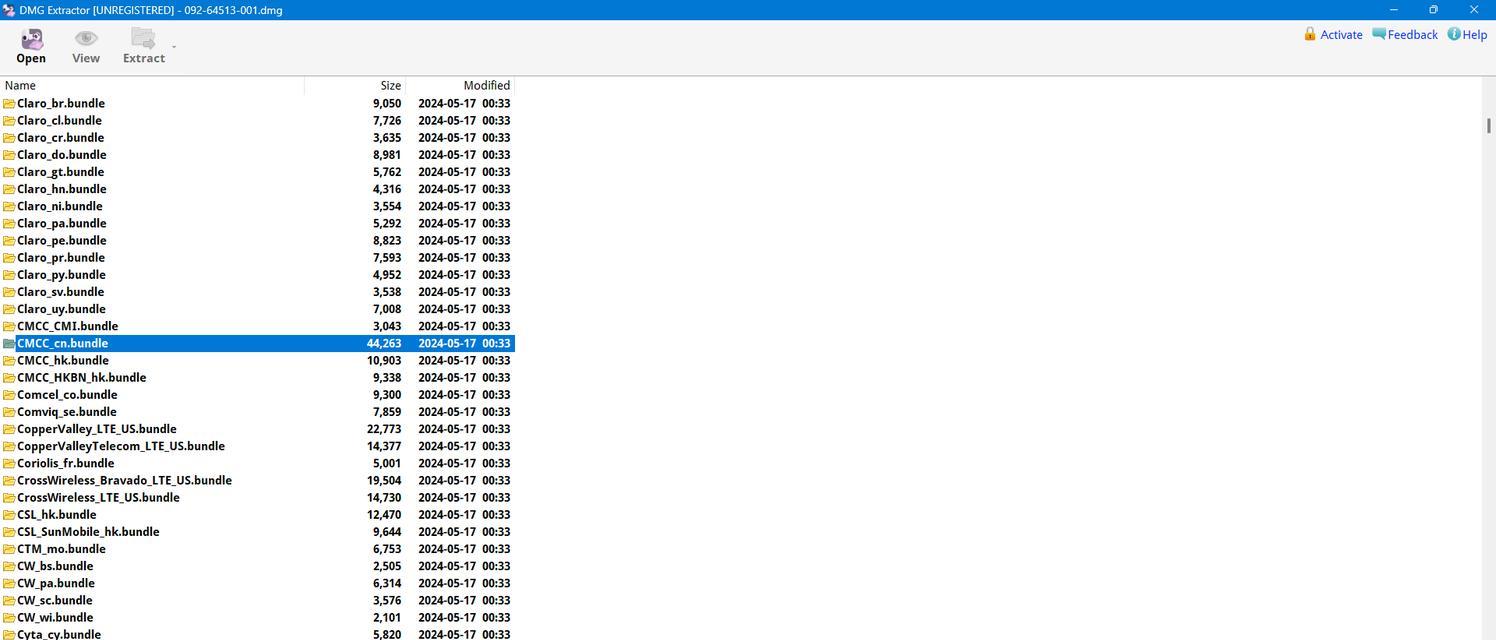Sort by the Size column header
This screenshot has height=640, width=1496.
click(355, 85)
